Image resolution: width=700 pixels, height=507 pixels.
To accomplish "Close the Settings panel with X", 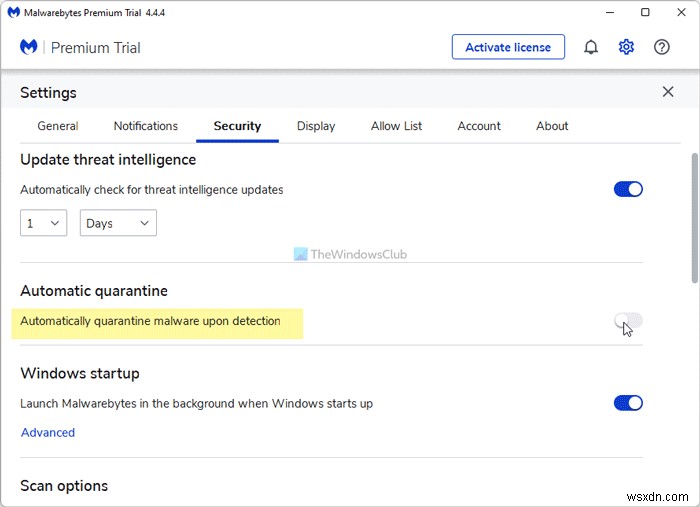I will coord(667,92).
